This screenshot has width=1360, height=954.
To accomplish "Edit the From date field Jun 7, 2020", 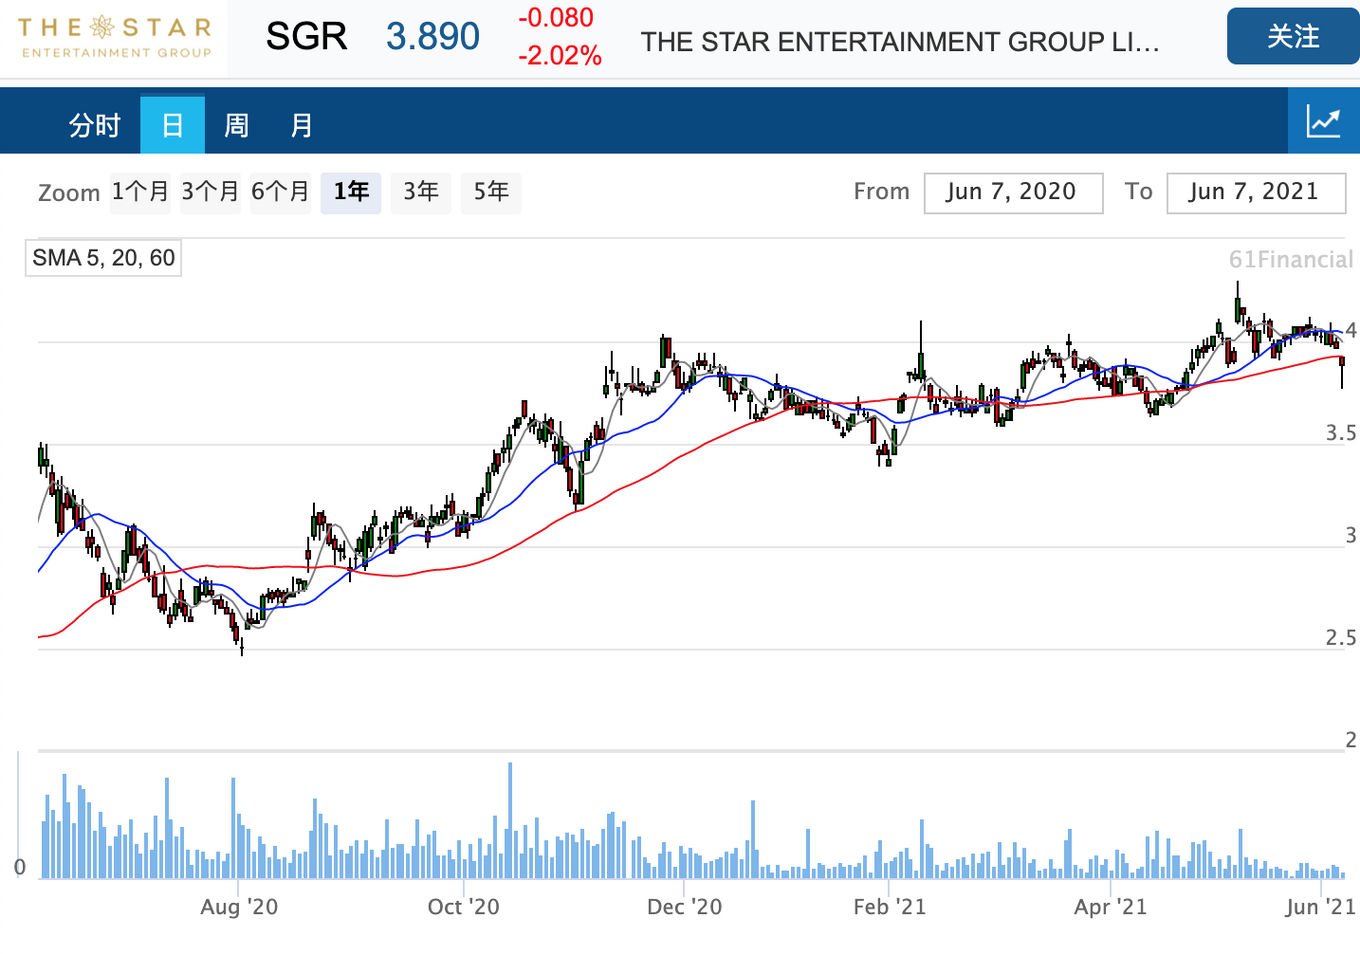I will (x=1013, y=192).
